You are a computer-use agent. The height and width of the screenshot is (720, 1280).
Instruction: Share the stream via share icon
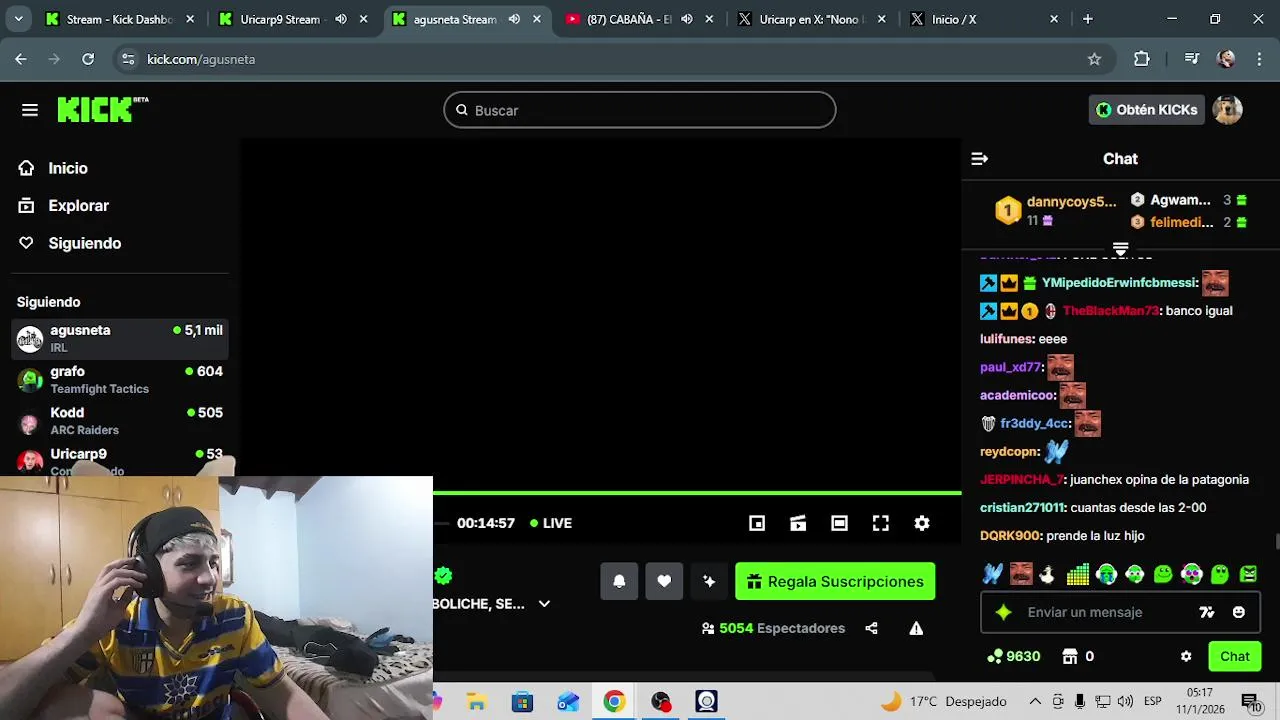[x=871, y=628]
